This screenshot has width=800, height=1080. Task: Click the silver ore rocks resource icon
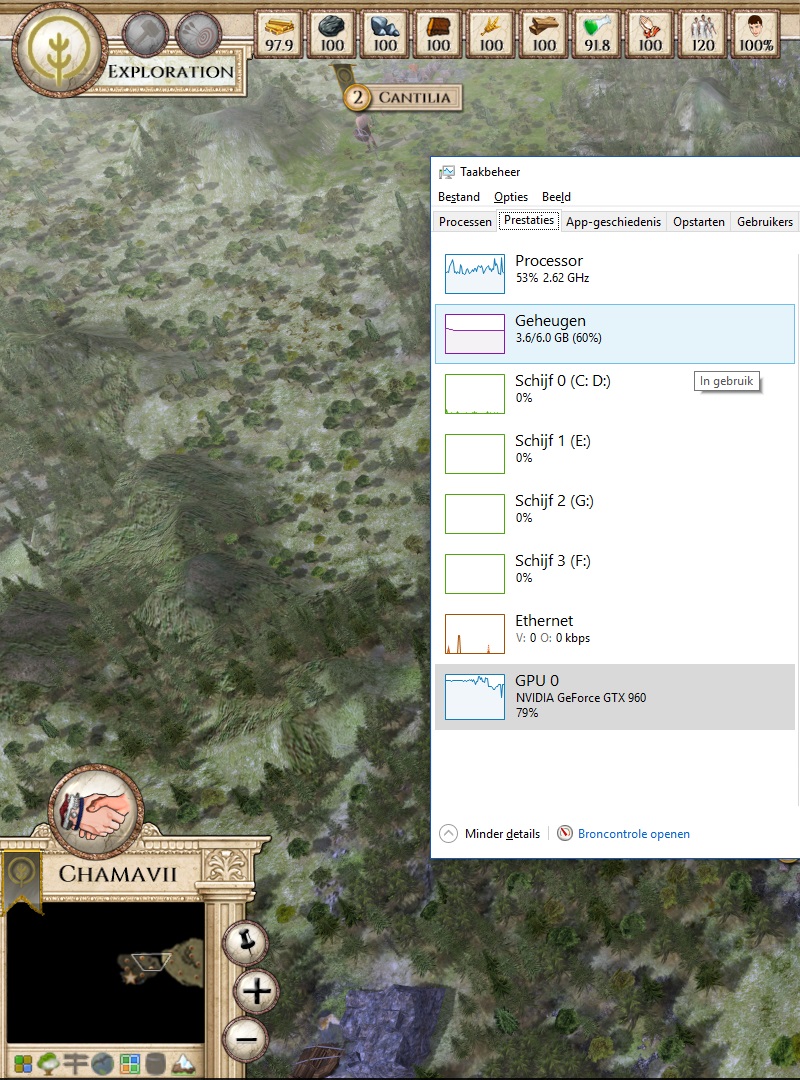[x=385, y=34]
